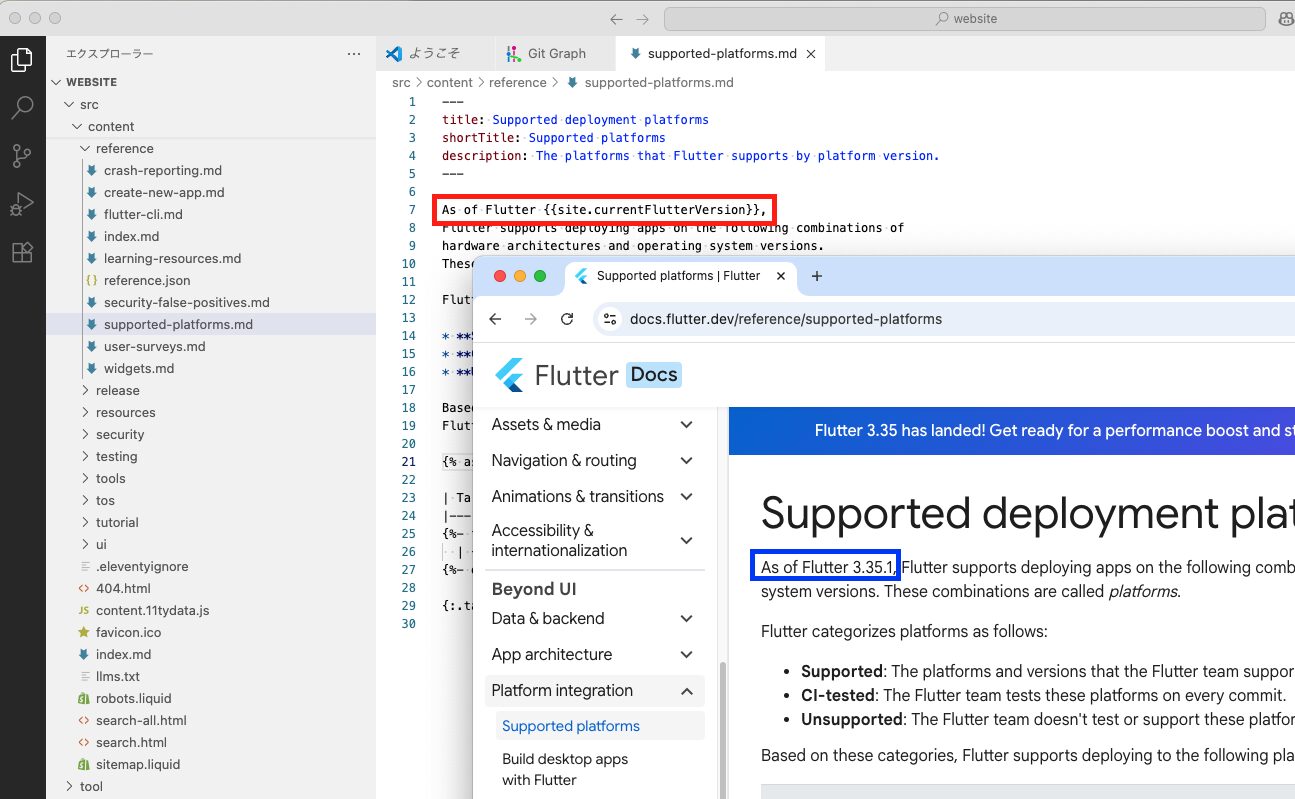The width and height of the screenshot is (1295, 799).
Task: Collapse the WEBSITE root folder
Action: coord(210,82)
